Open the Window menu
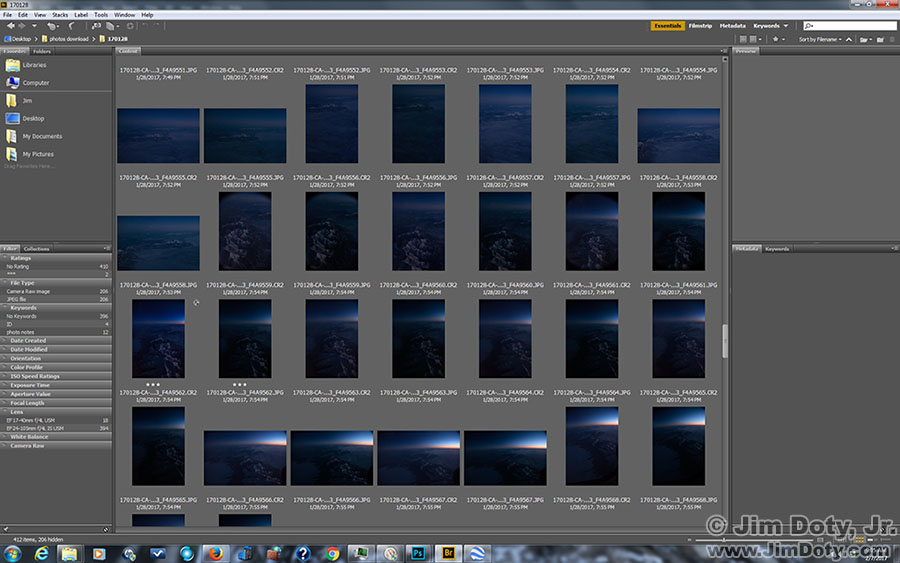 (x=125, y=15)
